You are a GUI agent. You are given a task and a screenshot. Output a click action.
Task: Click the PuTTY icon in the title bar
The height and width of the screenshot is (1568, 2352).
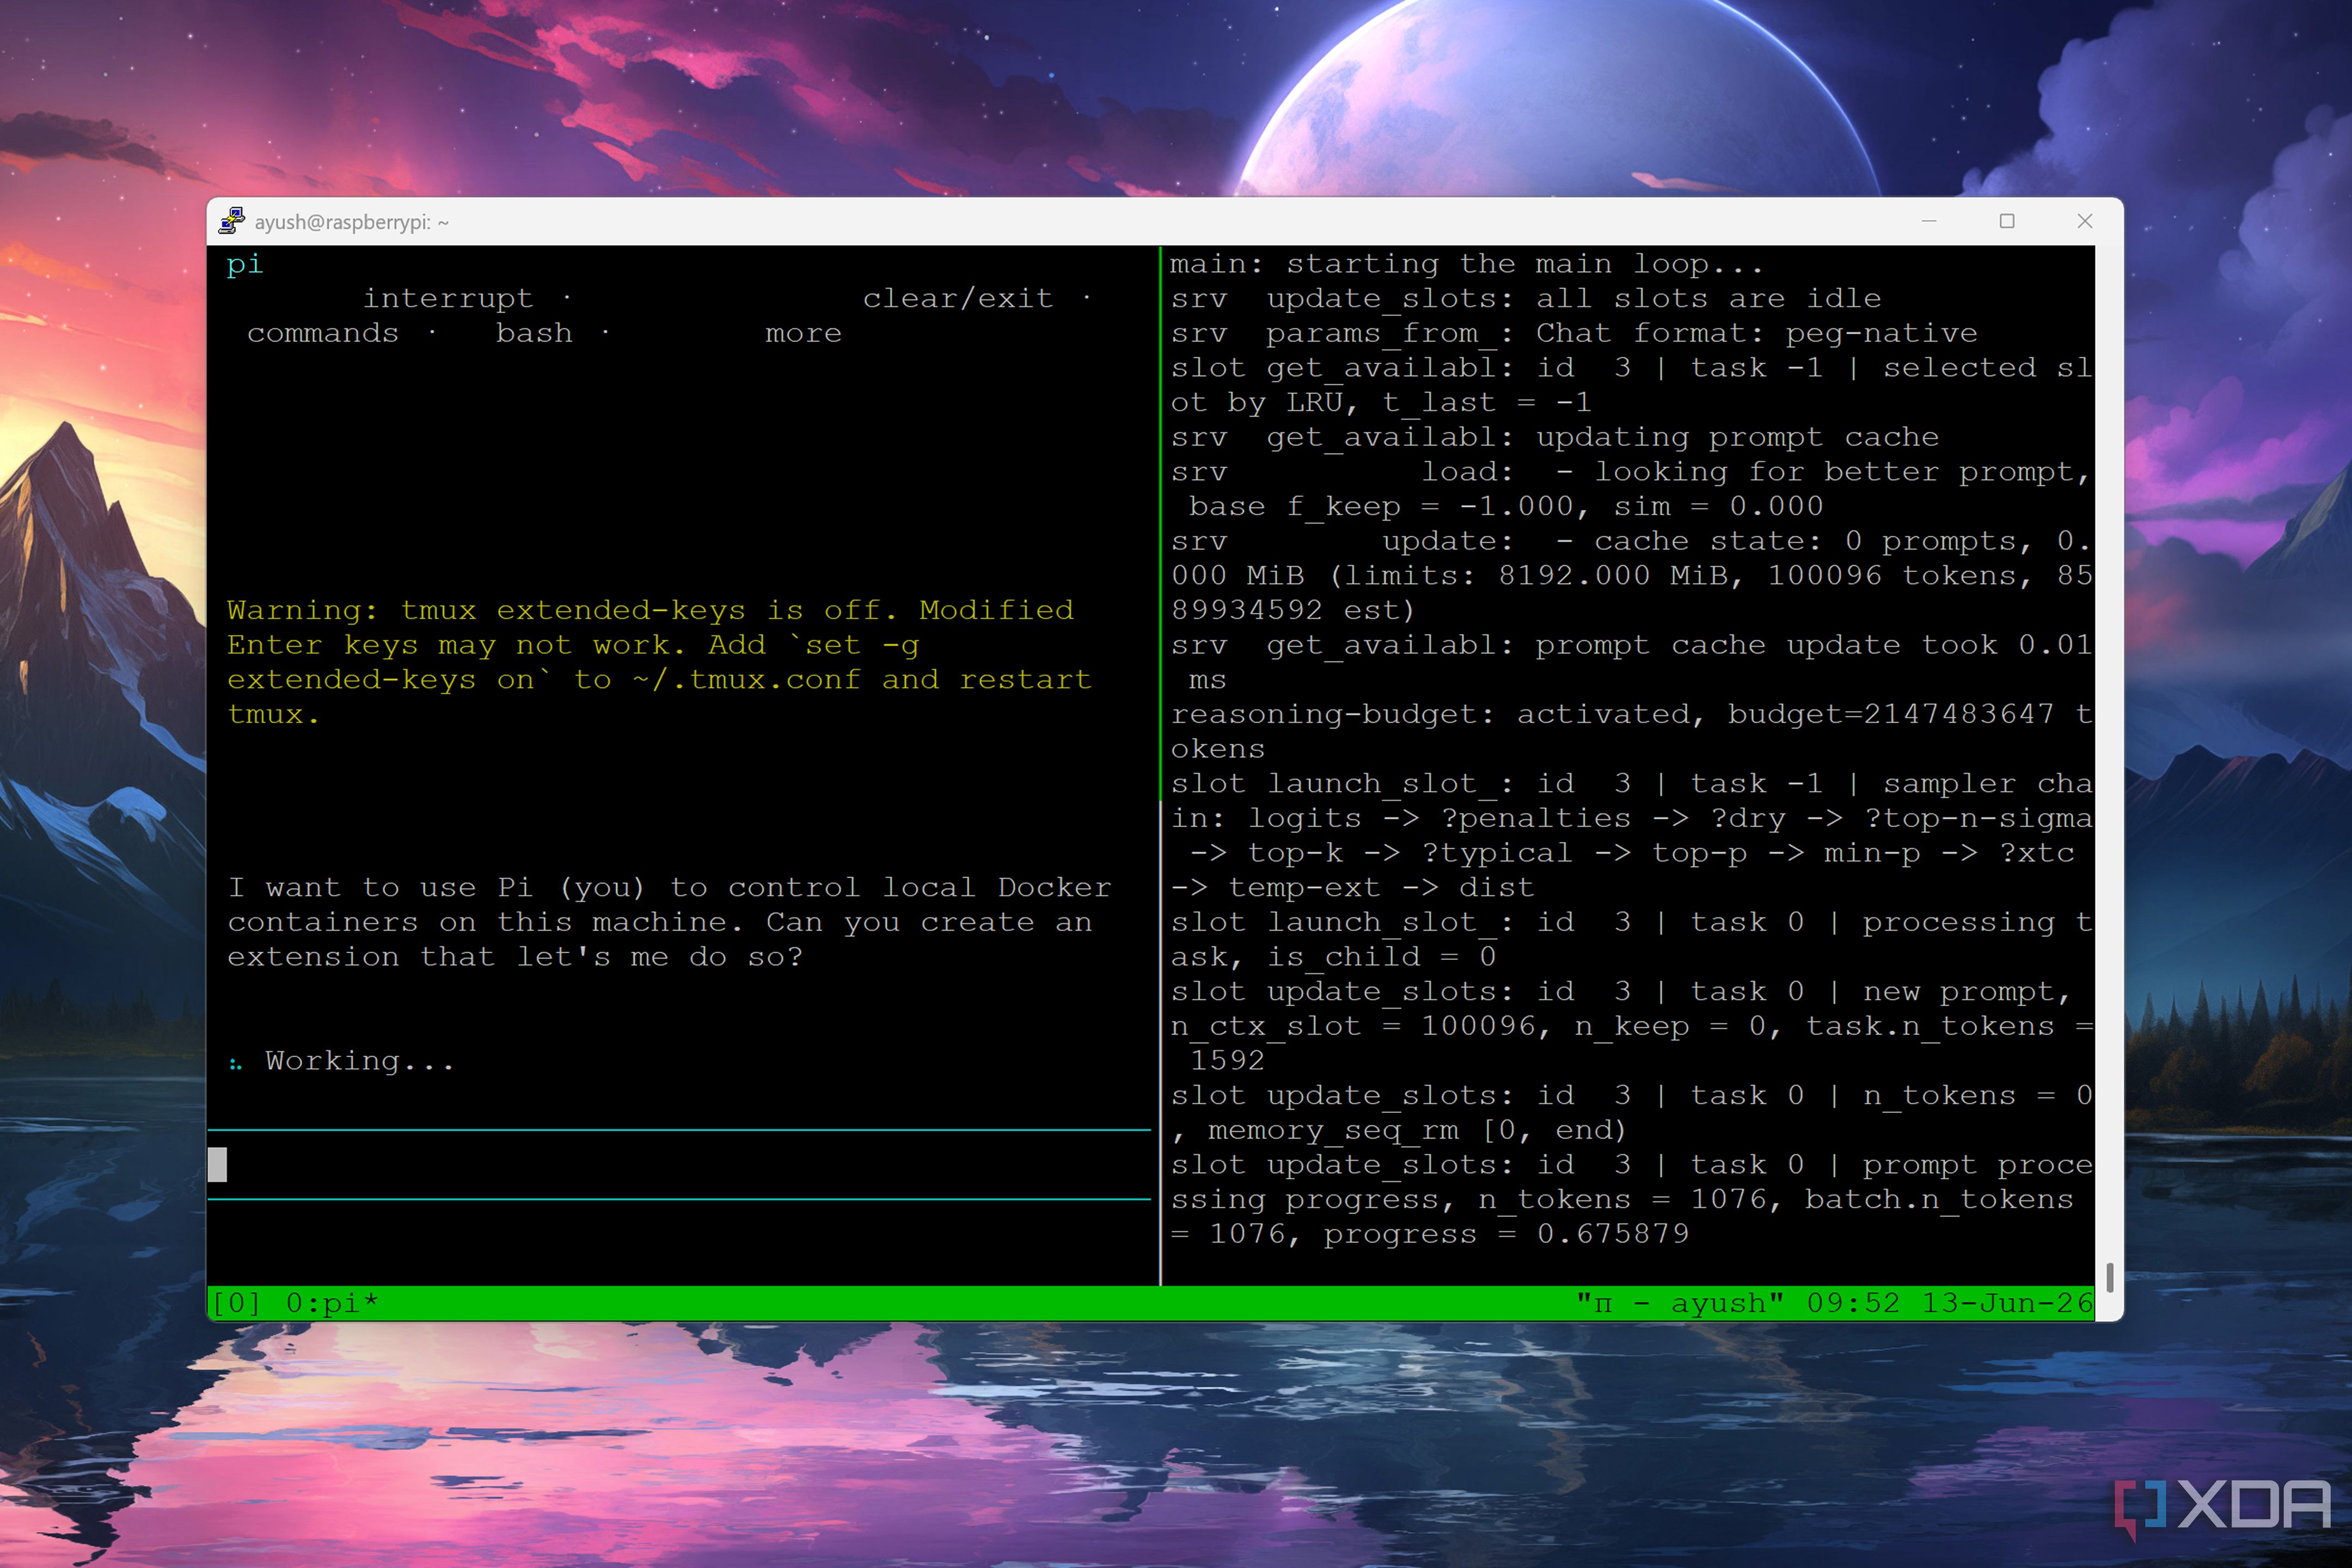[x=232, y=221]
